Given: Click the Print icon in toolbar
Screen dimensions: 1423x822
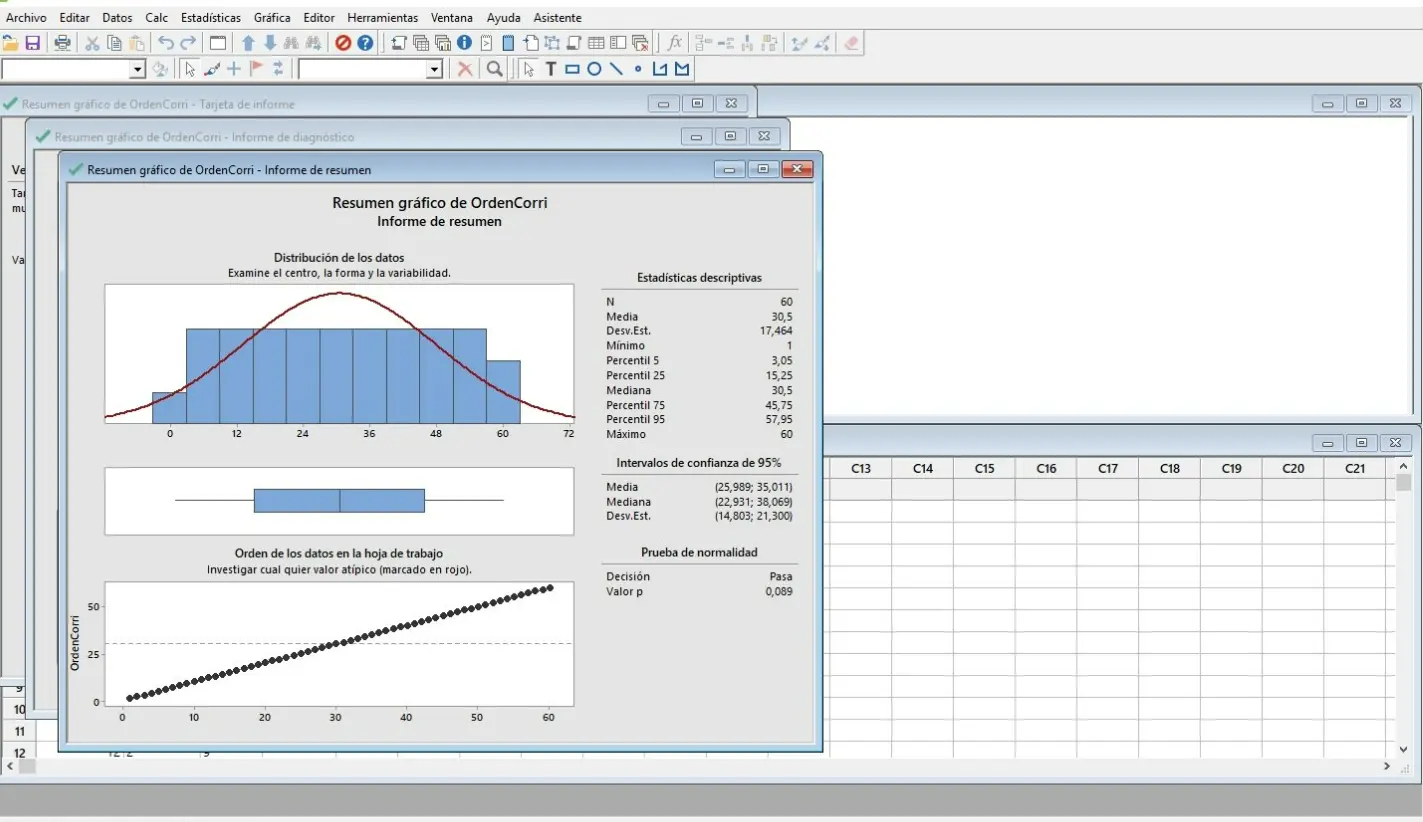Looking at the screenshot, I should coord(62,43).
